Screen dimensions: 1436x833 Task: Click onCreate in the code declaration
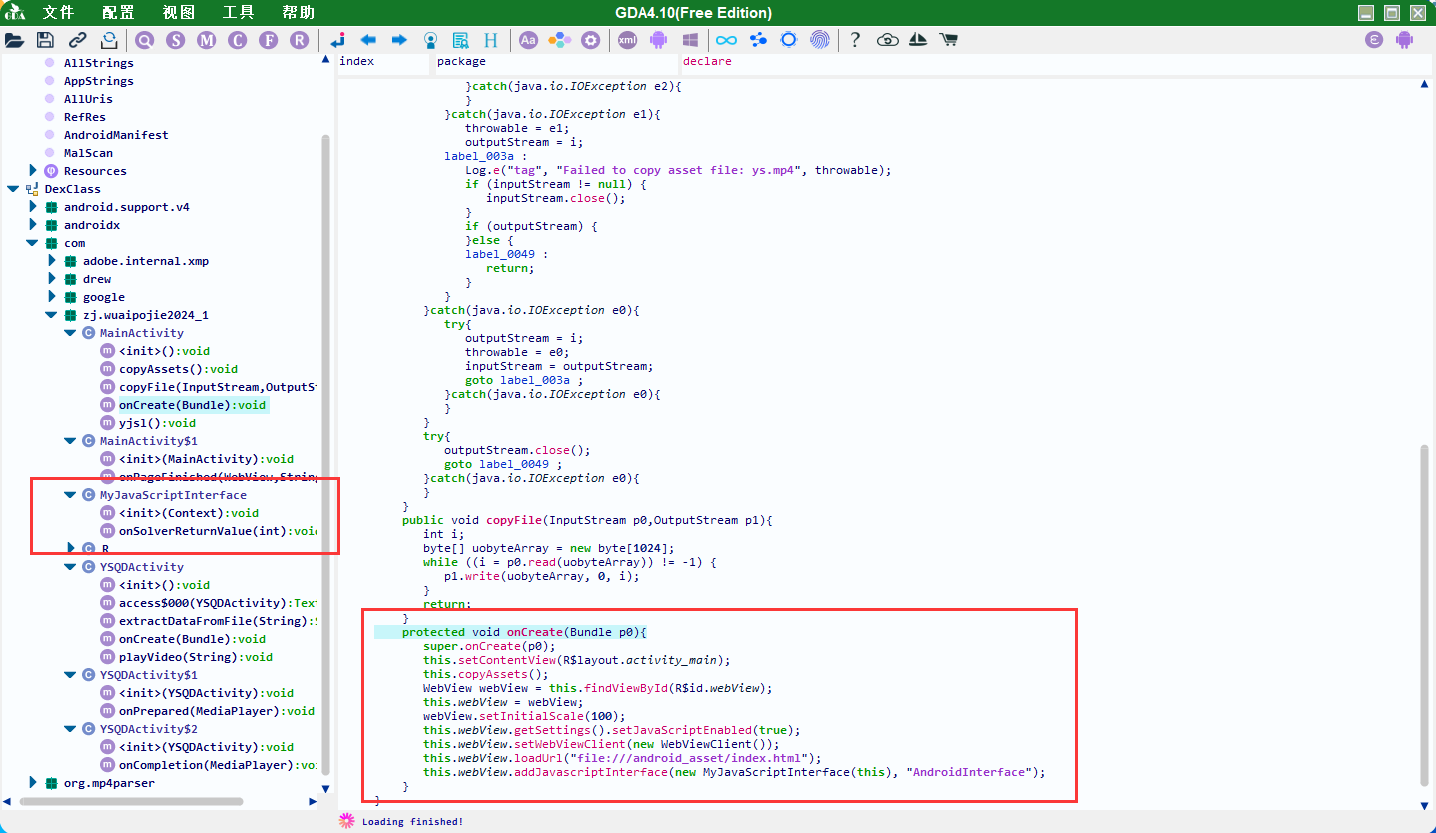(533, 633)
